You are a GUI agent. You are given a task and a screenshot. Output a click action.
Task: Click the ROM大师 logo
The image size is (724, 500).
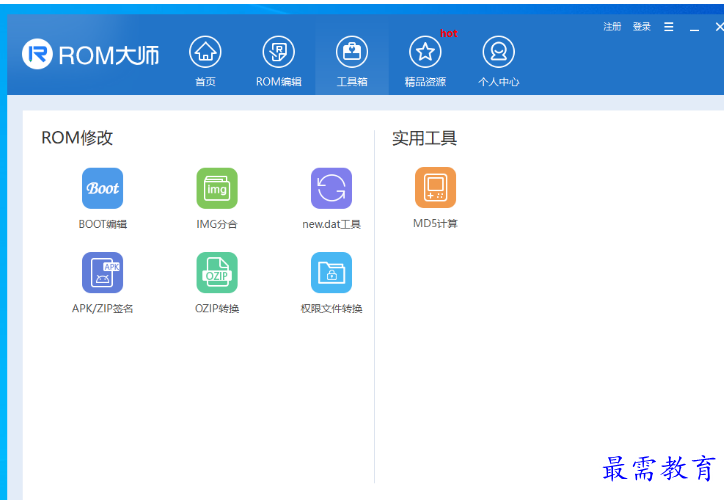(x=90, y=54)
